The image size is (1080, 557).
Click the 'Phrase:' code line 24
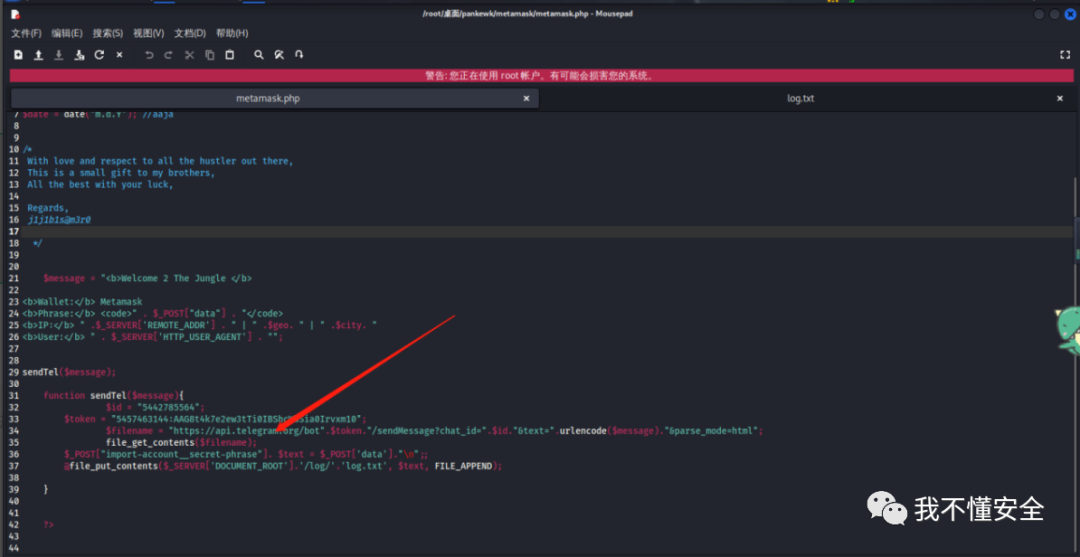coord(152,313)
